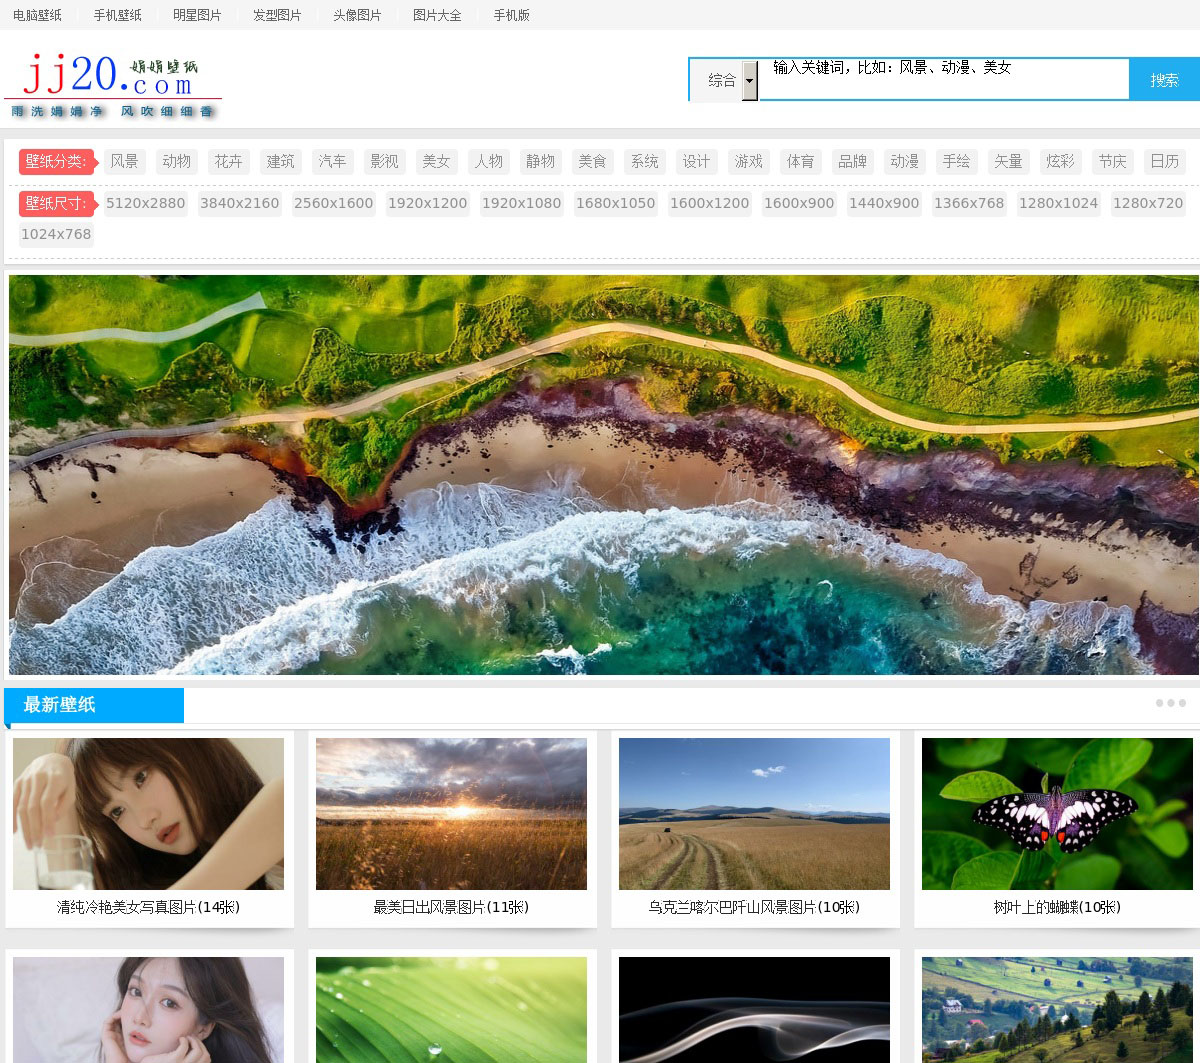Viewport: 1200px width, 1063px height.
Task: Pick the 1024x768 wallpaper size
Action: pyautogui.click(x=56, y=235)
